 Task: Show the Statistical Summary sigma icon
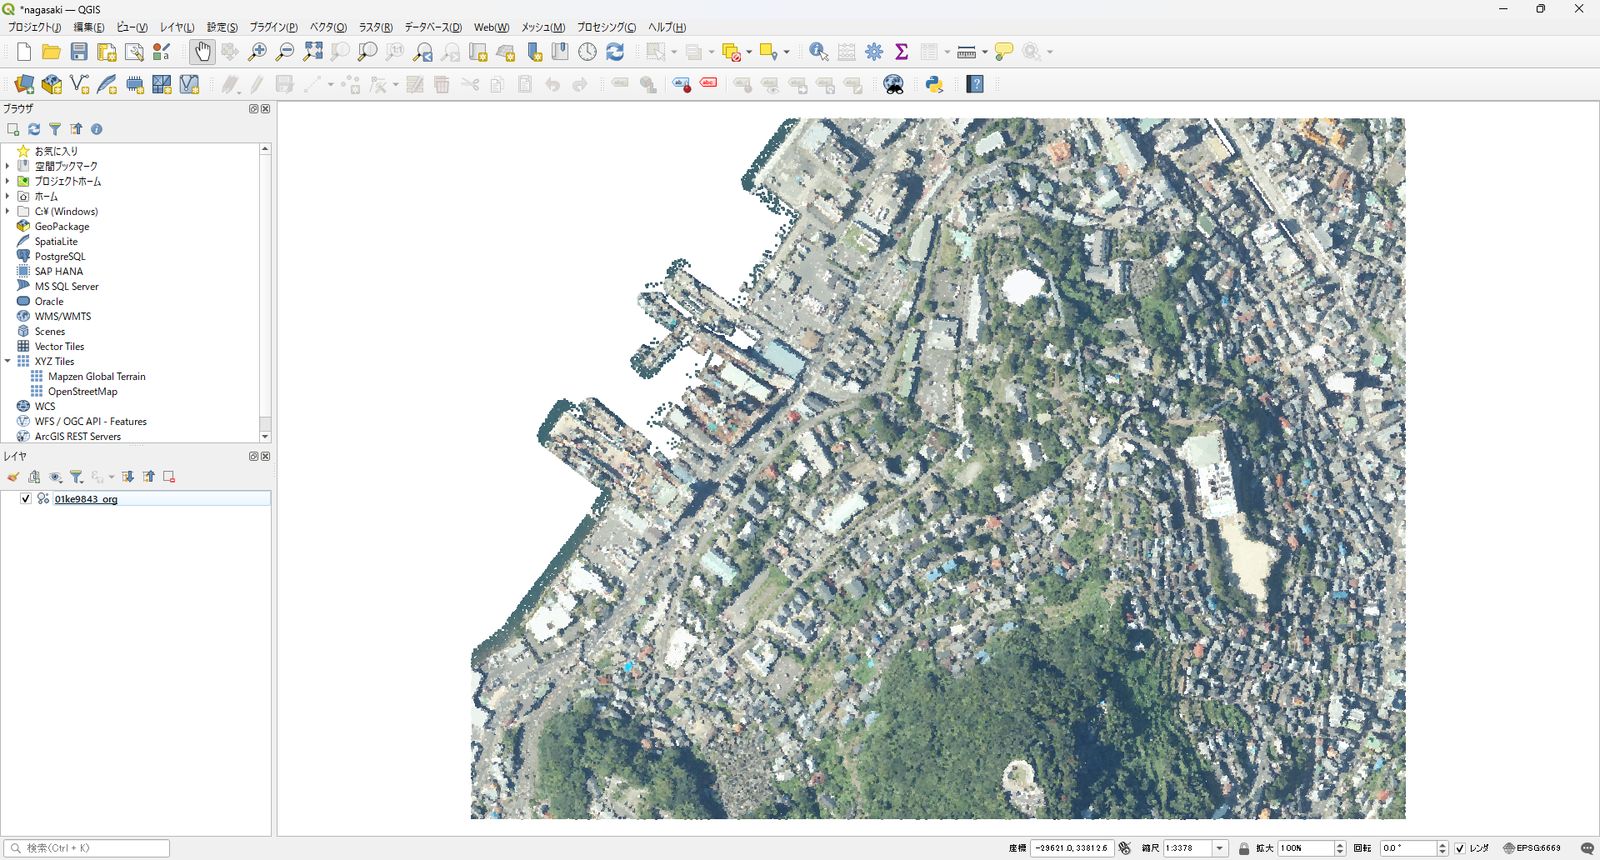coord(901,52)
